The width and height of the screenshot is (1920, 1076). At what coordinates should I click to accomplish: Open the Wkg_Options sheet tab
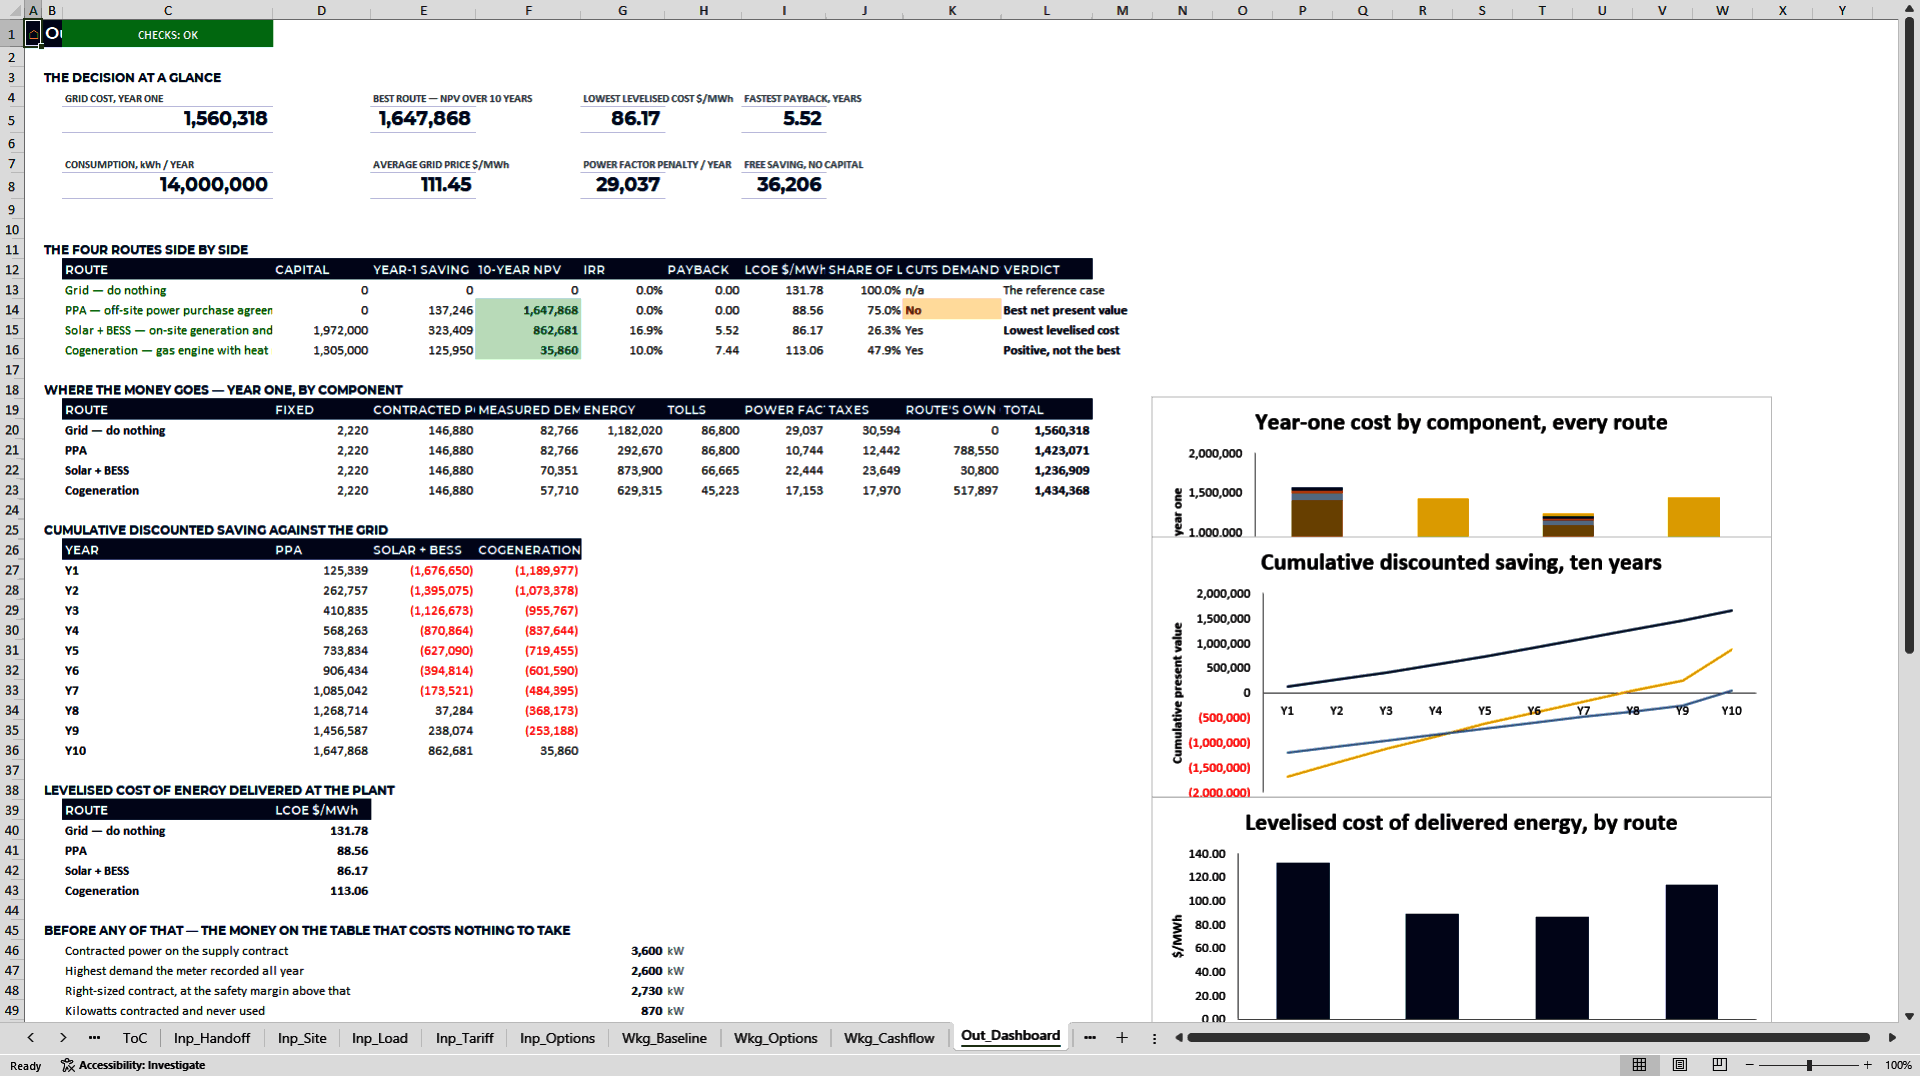point(776,1038)
